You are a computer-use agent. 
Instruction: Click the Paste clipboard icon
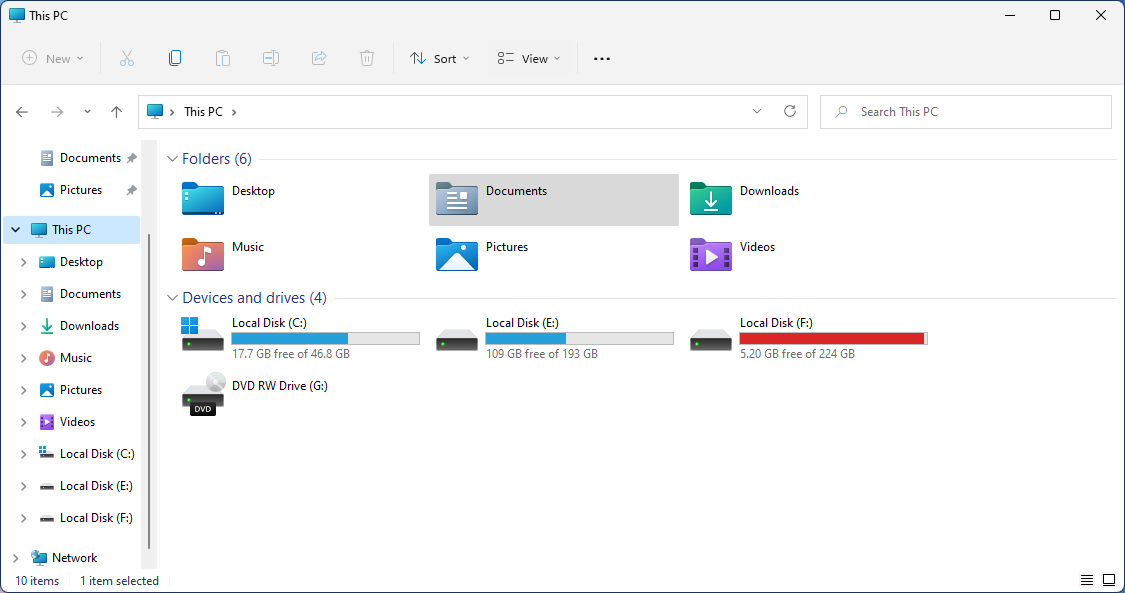pos(223,59)
